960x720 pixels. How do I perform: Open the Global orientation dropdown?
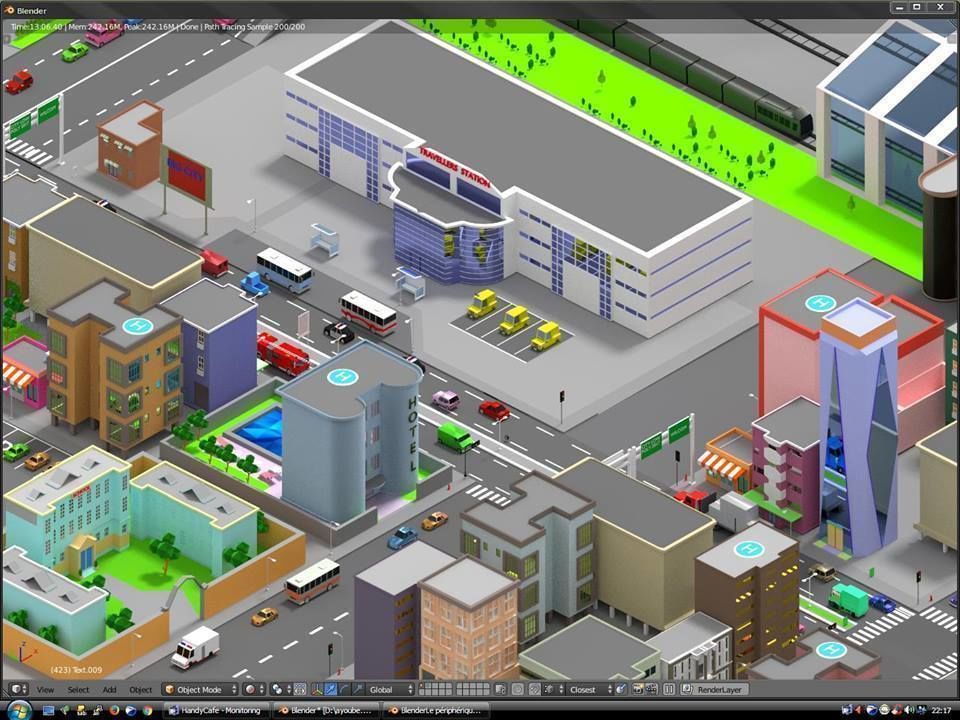390,689
